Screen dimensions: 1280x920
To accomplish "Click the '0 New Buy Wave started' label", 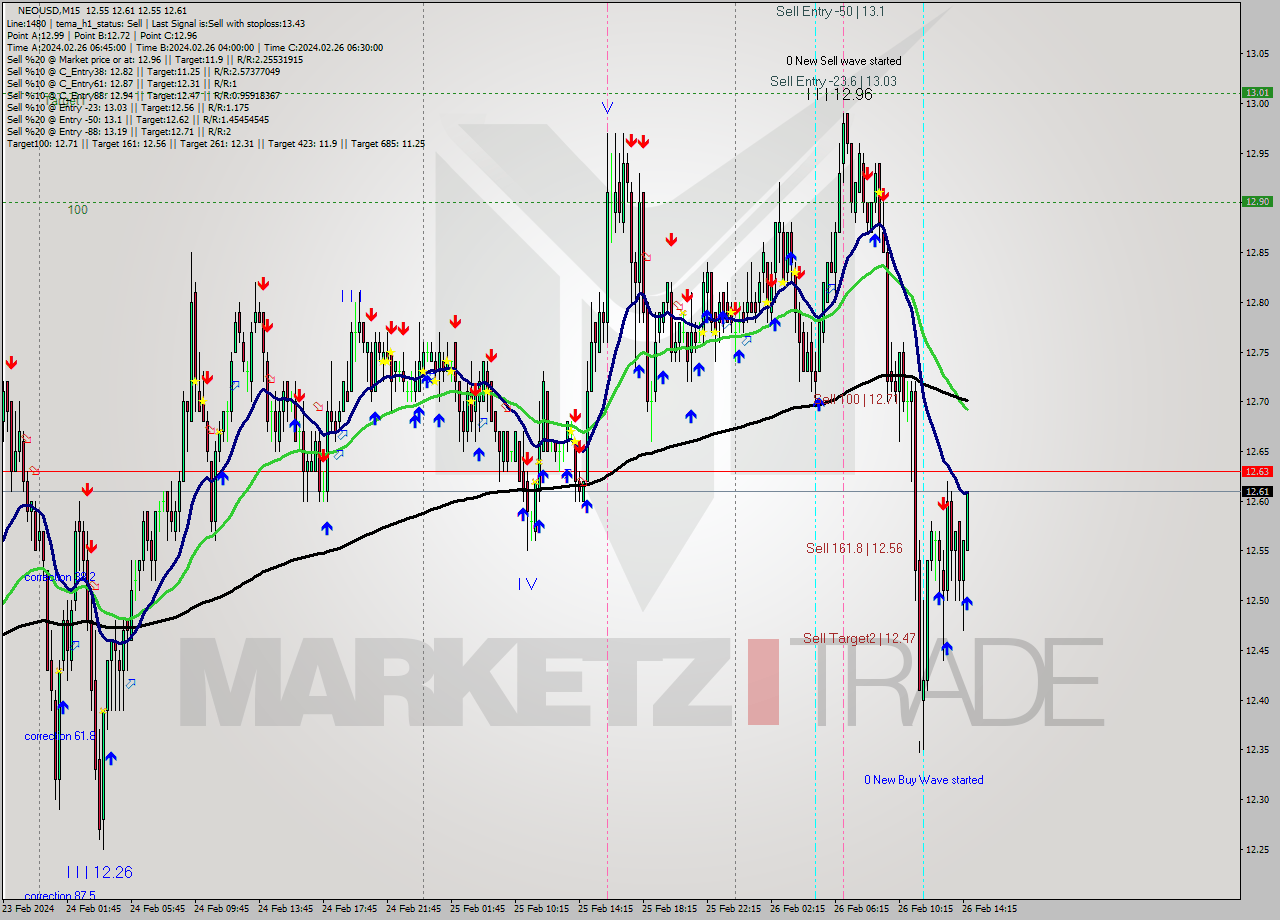I will (924, 780).
